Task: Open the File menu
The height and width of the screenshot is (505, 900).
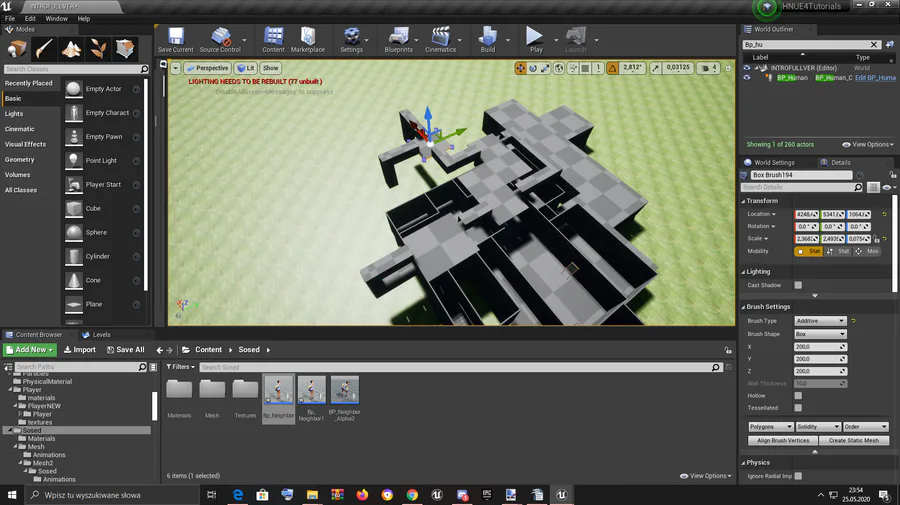Action: click(10, 18)
